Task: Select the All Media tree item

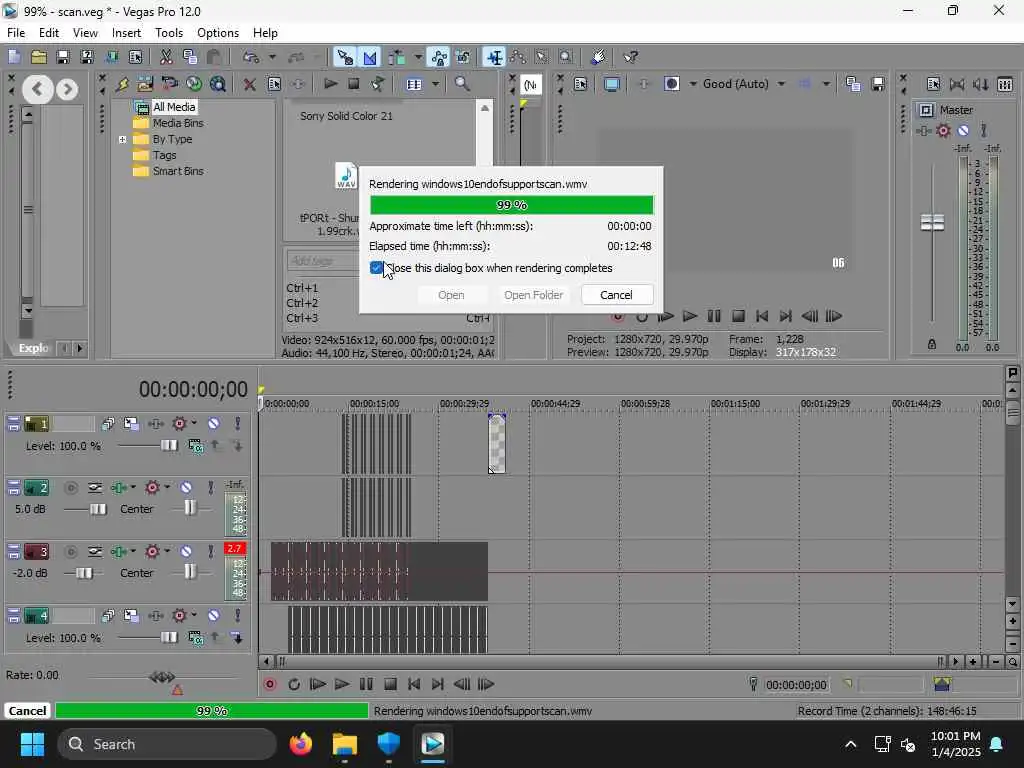Action: (174, 107)
